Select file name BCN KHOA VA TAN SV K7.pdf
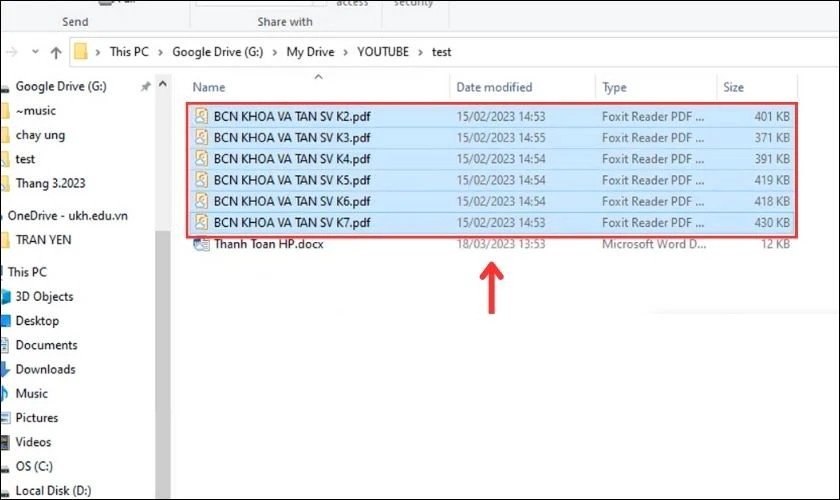The height and width of the screenshot is (500, 840). point(292,222)
